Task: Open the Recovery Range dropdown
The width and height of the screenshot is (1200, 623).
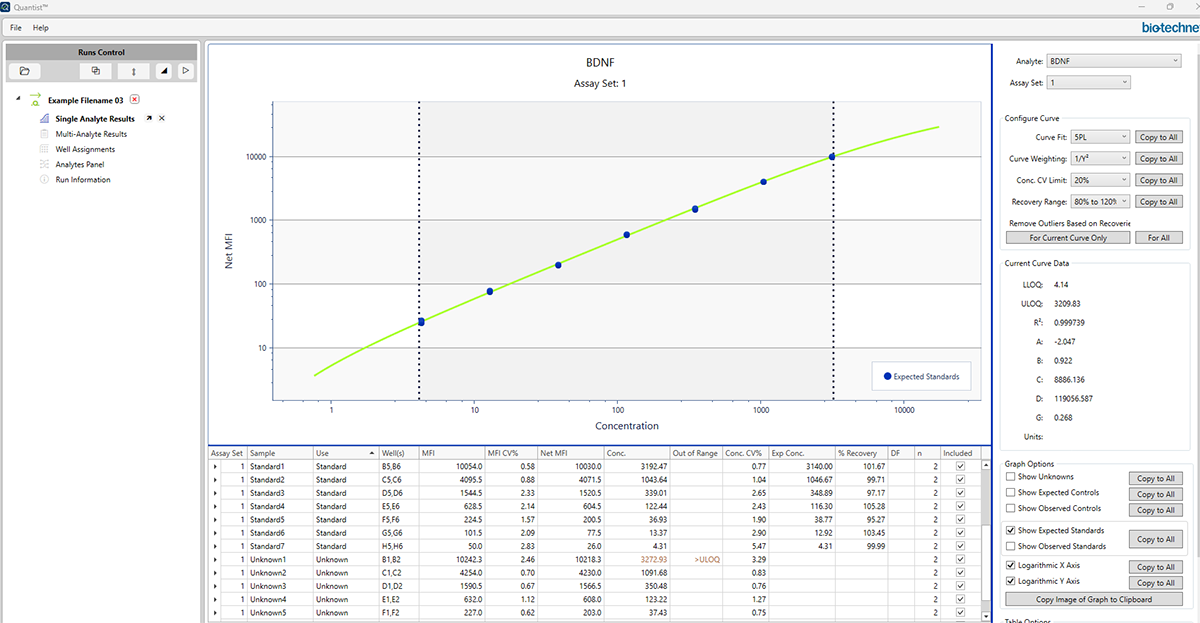Action: click(x=1100, y=202)
